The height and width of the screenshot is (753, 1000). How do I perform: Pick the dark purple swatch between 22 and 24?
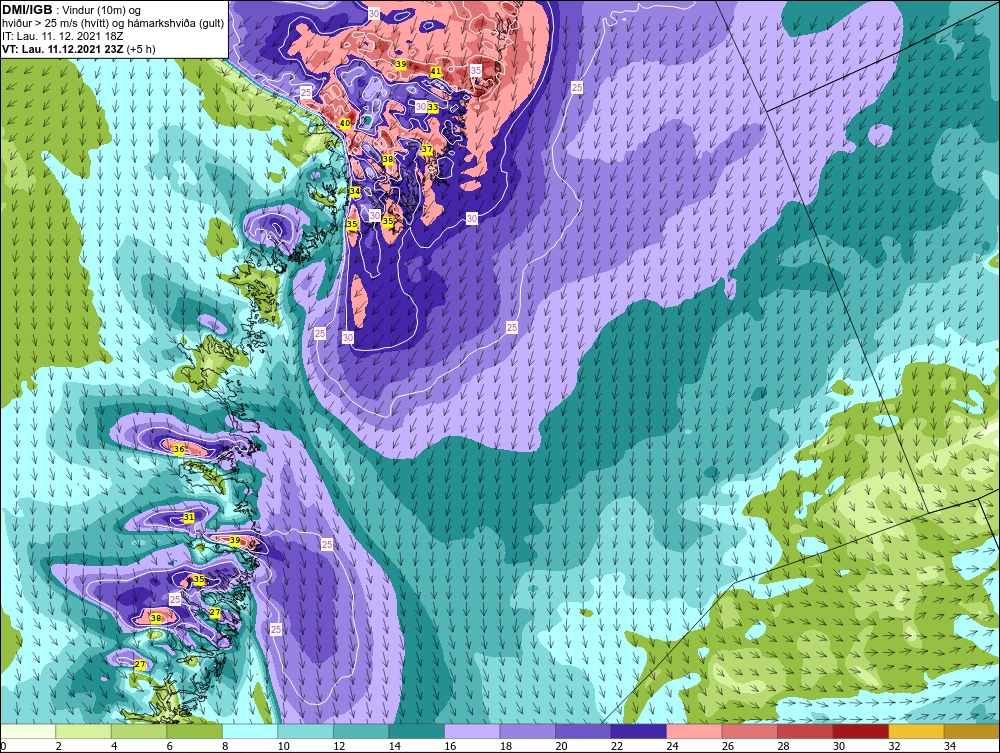click(638, 731)
